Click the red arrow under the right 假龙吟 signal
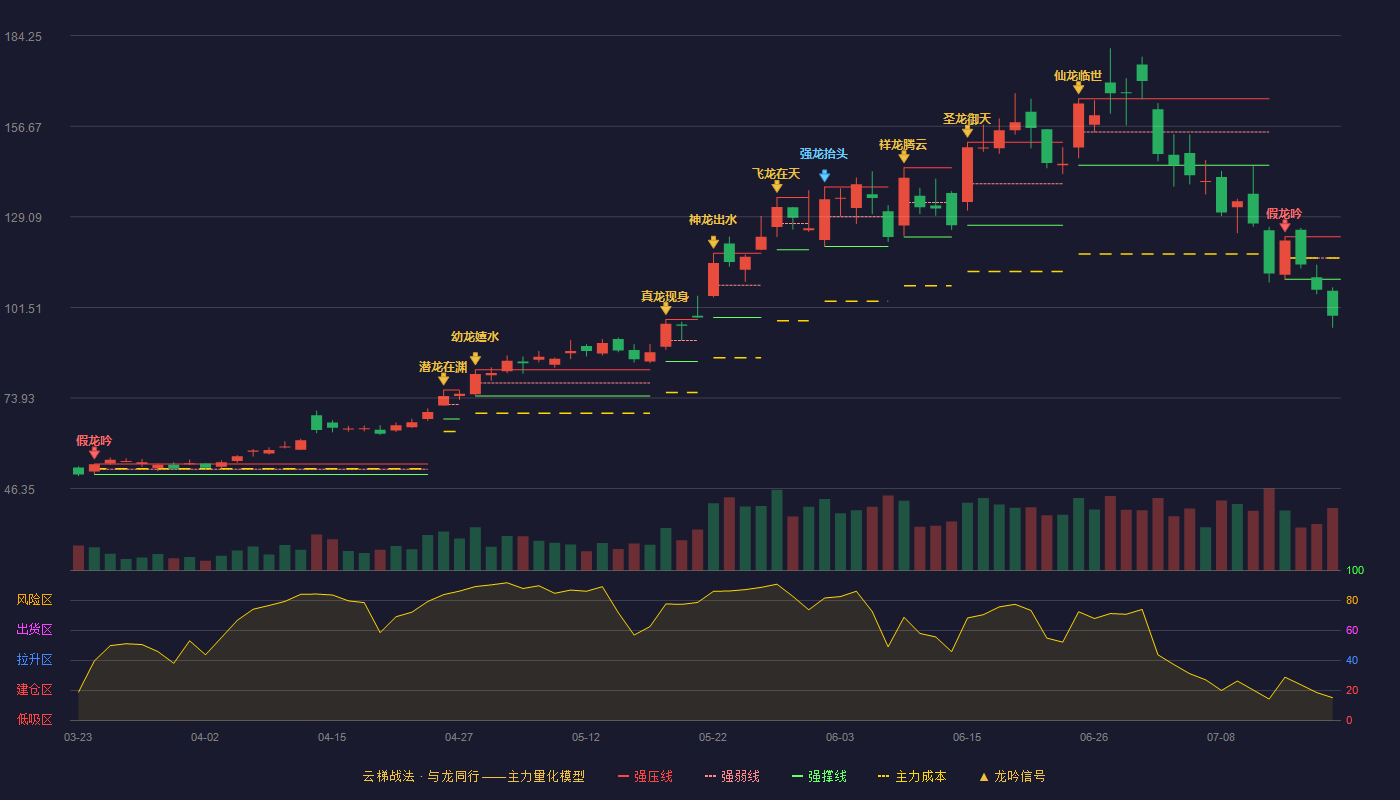 1284,226
